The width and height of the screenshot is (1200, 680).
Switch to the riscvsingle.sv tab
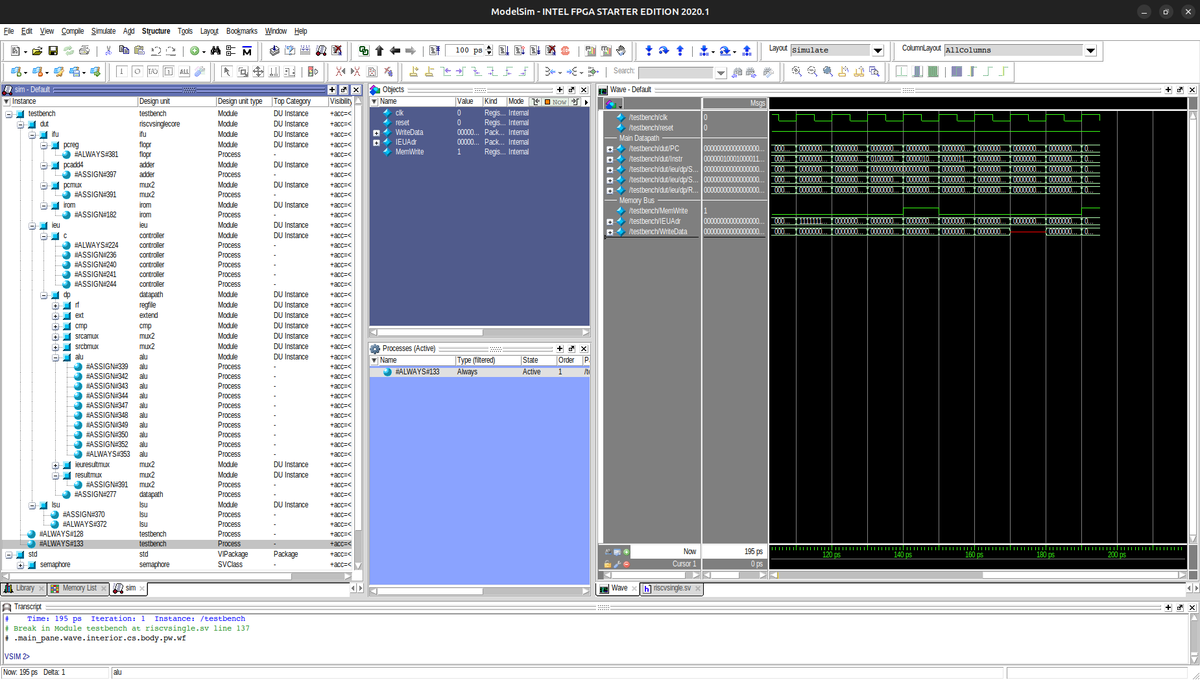(x=673, y=588)
